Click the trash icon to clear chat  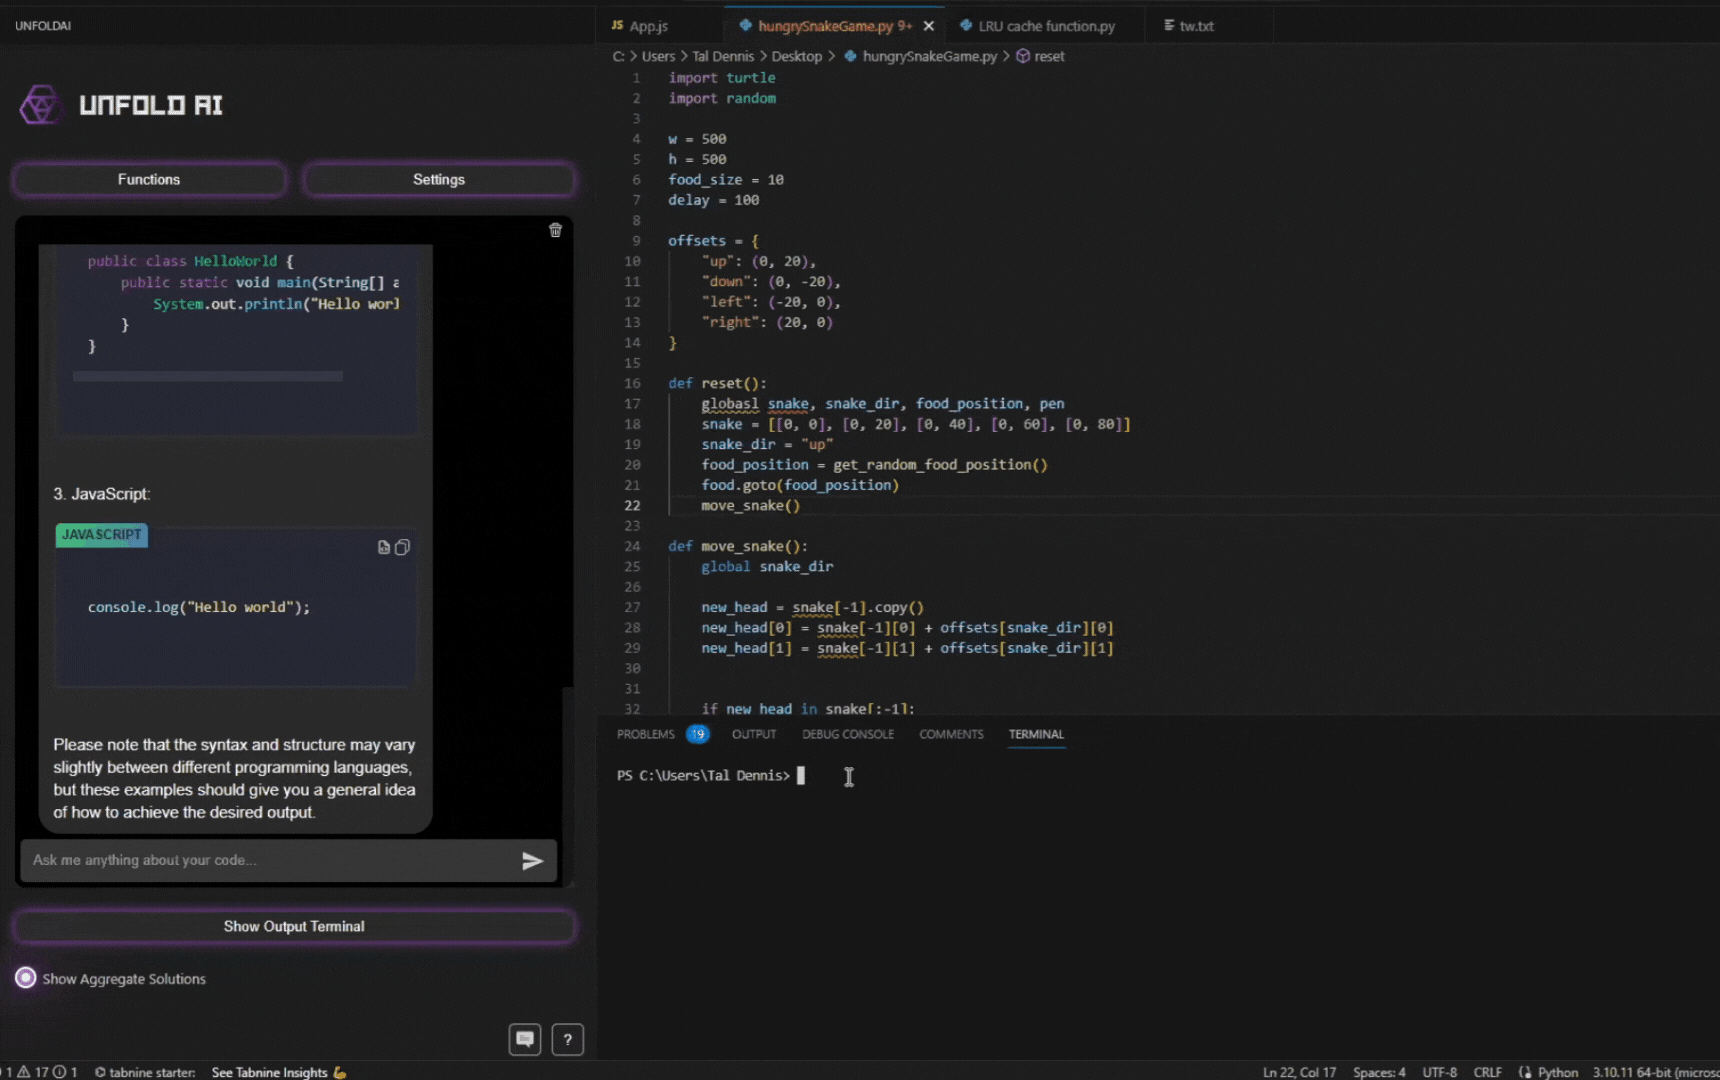[x=555, y=230]
